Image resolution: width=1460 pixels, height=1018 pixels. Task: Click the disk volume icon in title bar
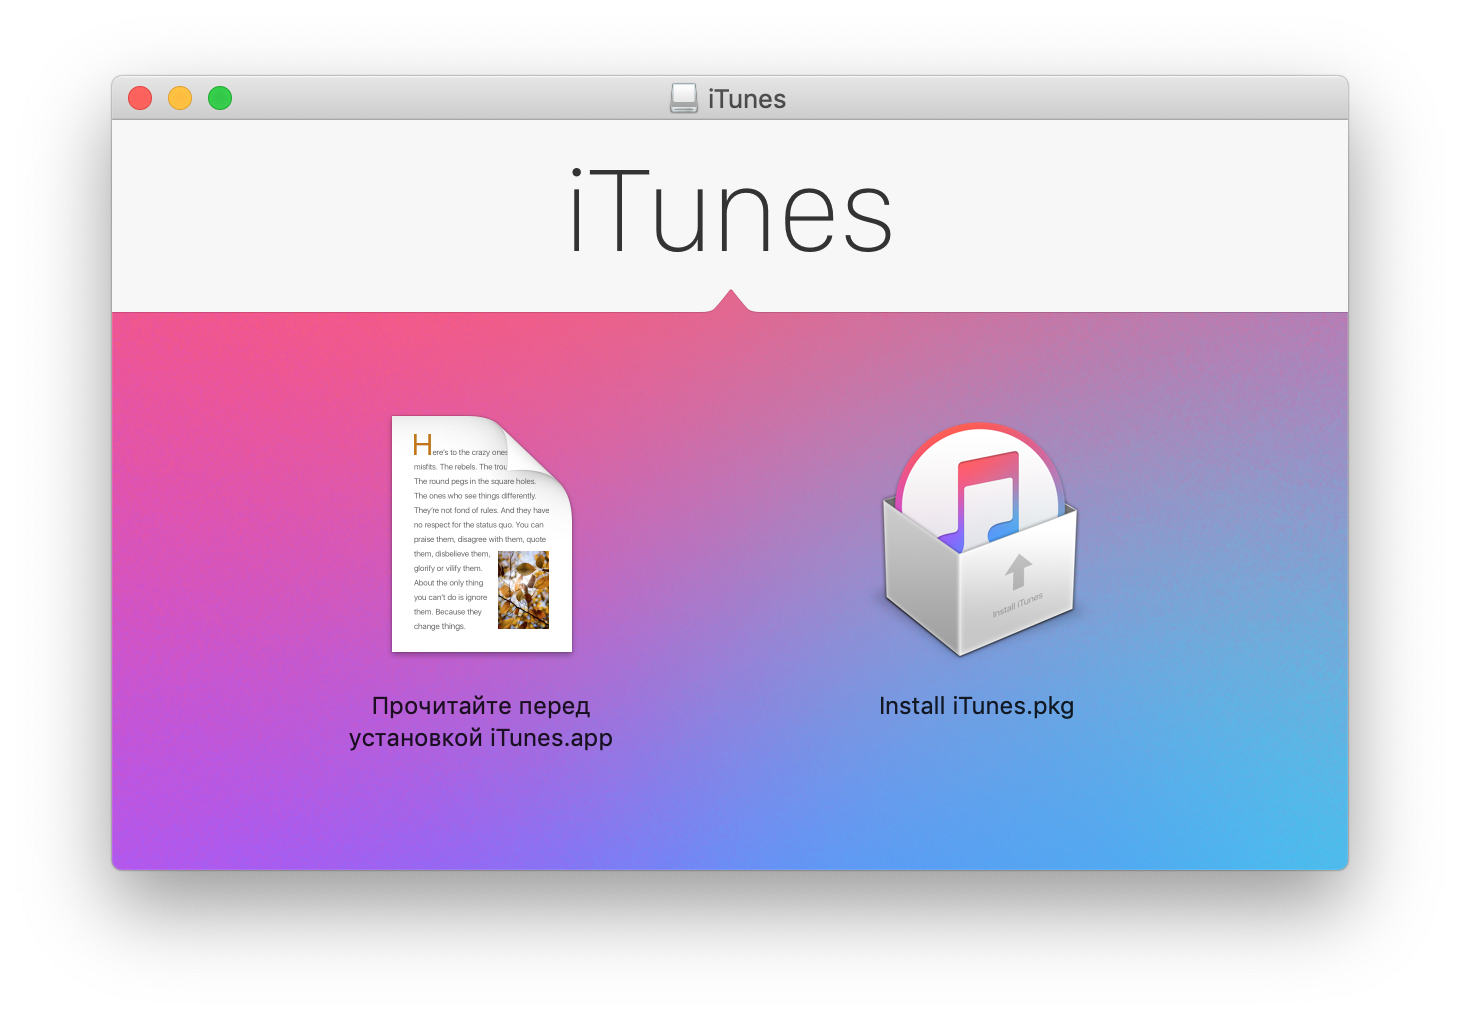click(x=684, y=98)
